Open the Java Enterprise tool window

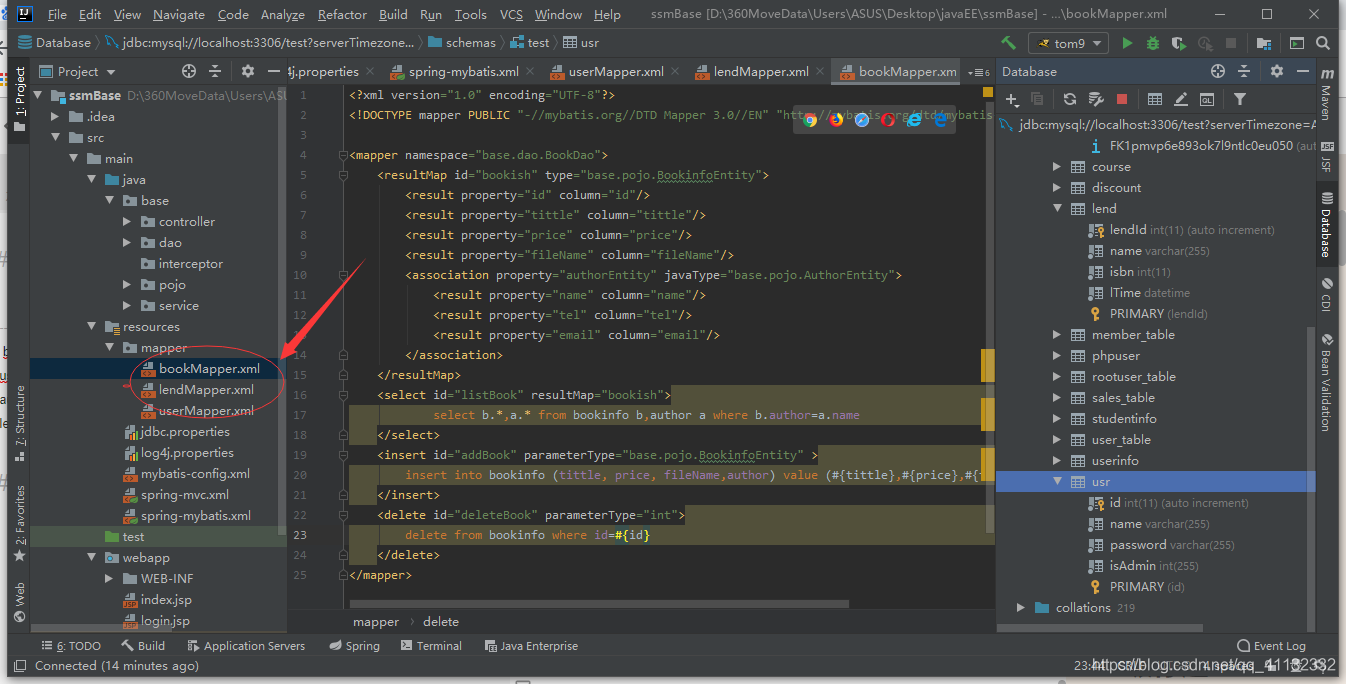pyautogui.click(x=530, y=646)
